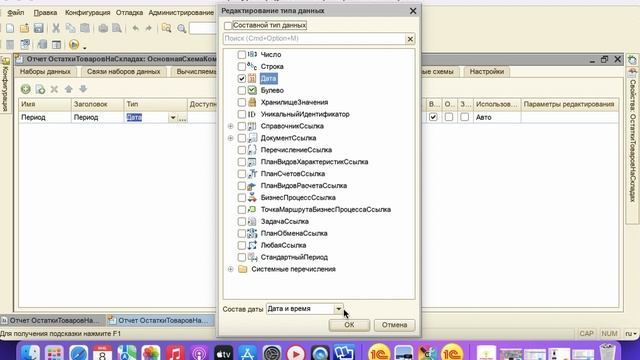The height and width of the screenshot is (360, 640).
Task: Confirm with the OK button
Action: [349, 325]
